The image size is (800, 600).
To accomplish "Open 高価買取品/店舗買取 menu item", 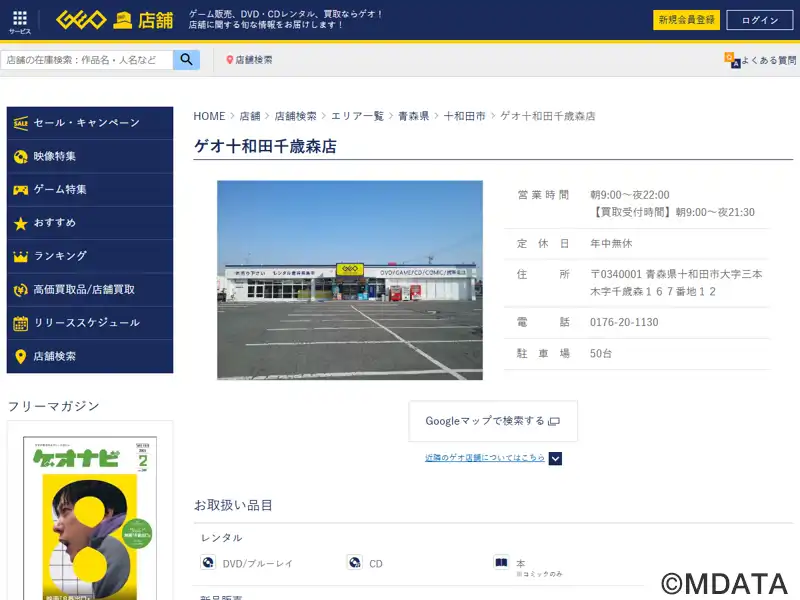I will tap(90, 290).
